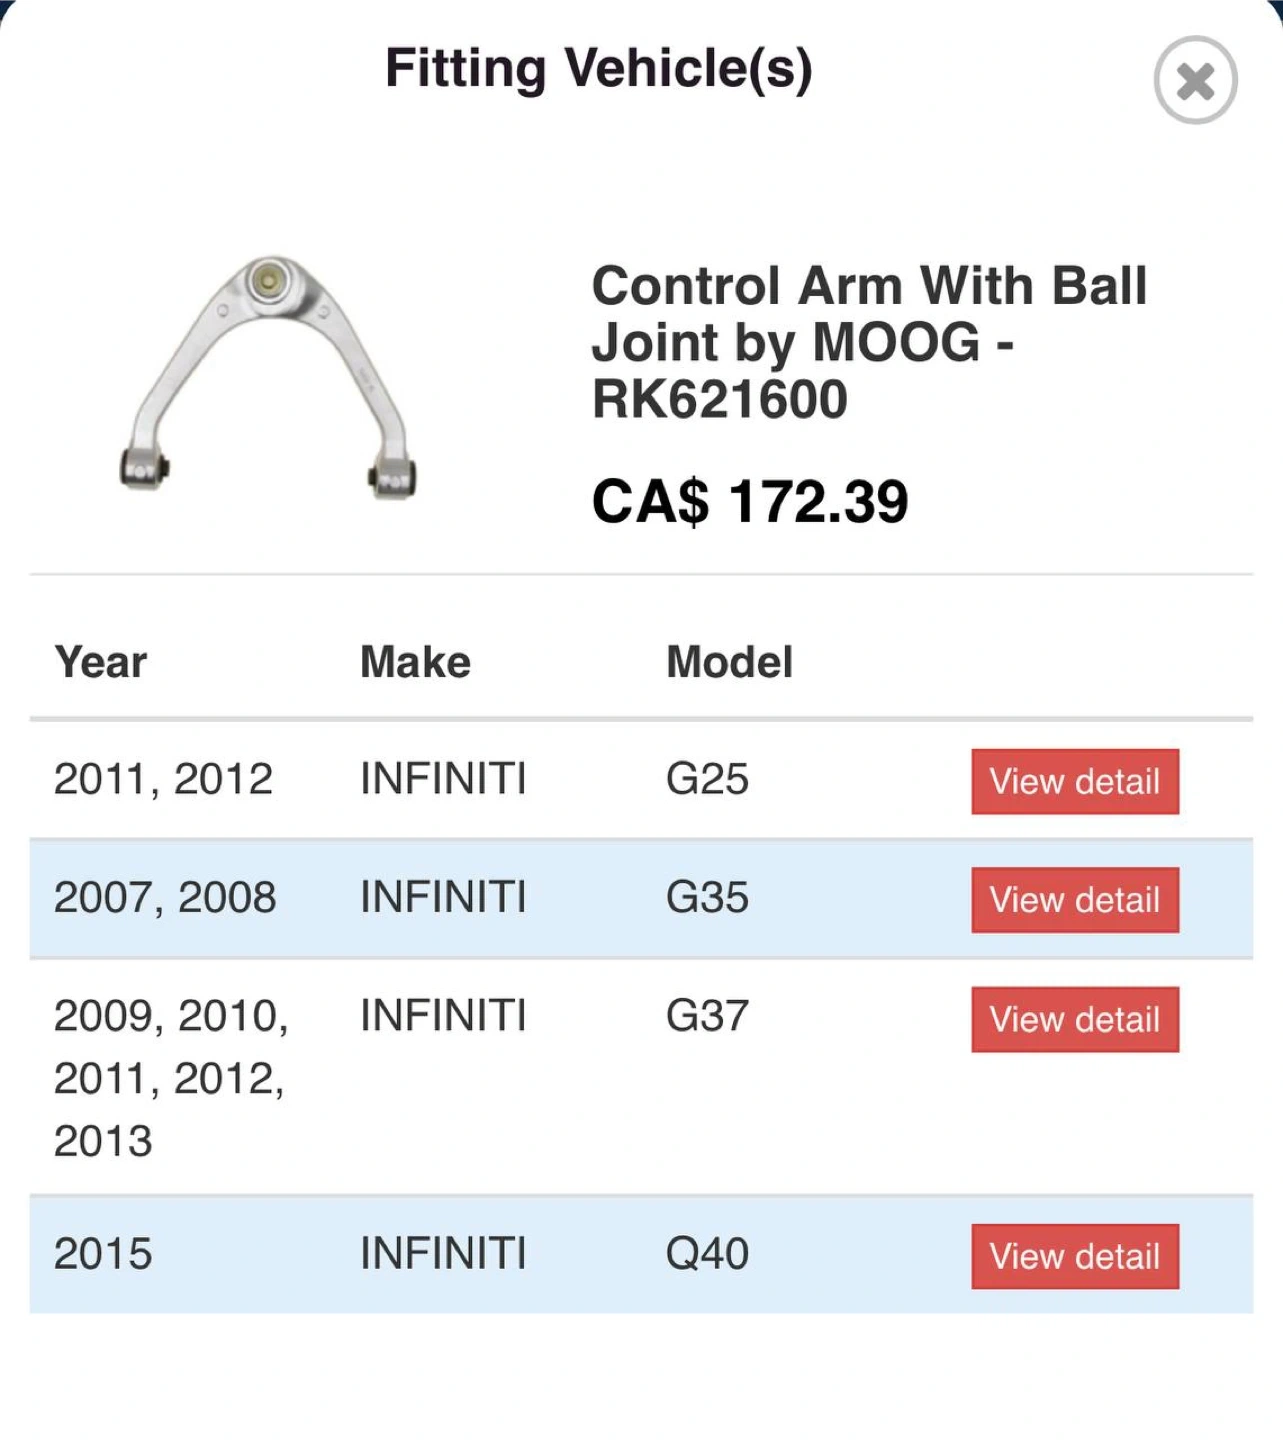View detail for the INFINITI G25
The image size is (1283, 1440).
point(1074,781)
